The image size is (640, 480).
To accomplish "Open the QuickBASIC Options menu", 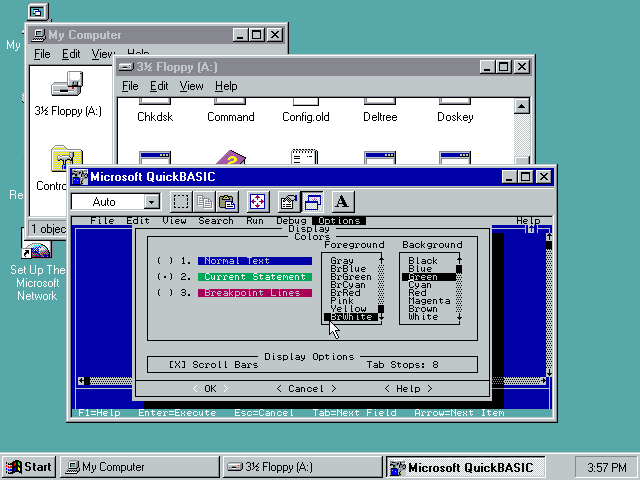I will pyautogui.click(x=339, y=221).
